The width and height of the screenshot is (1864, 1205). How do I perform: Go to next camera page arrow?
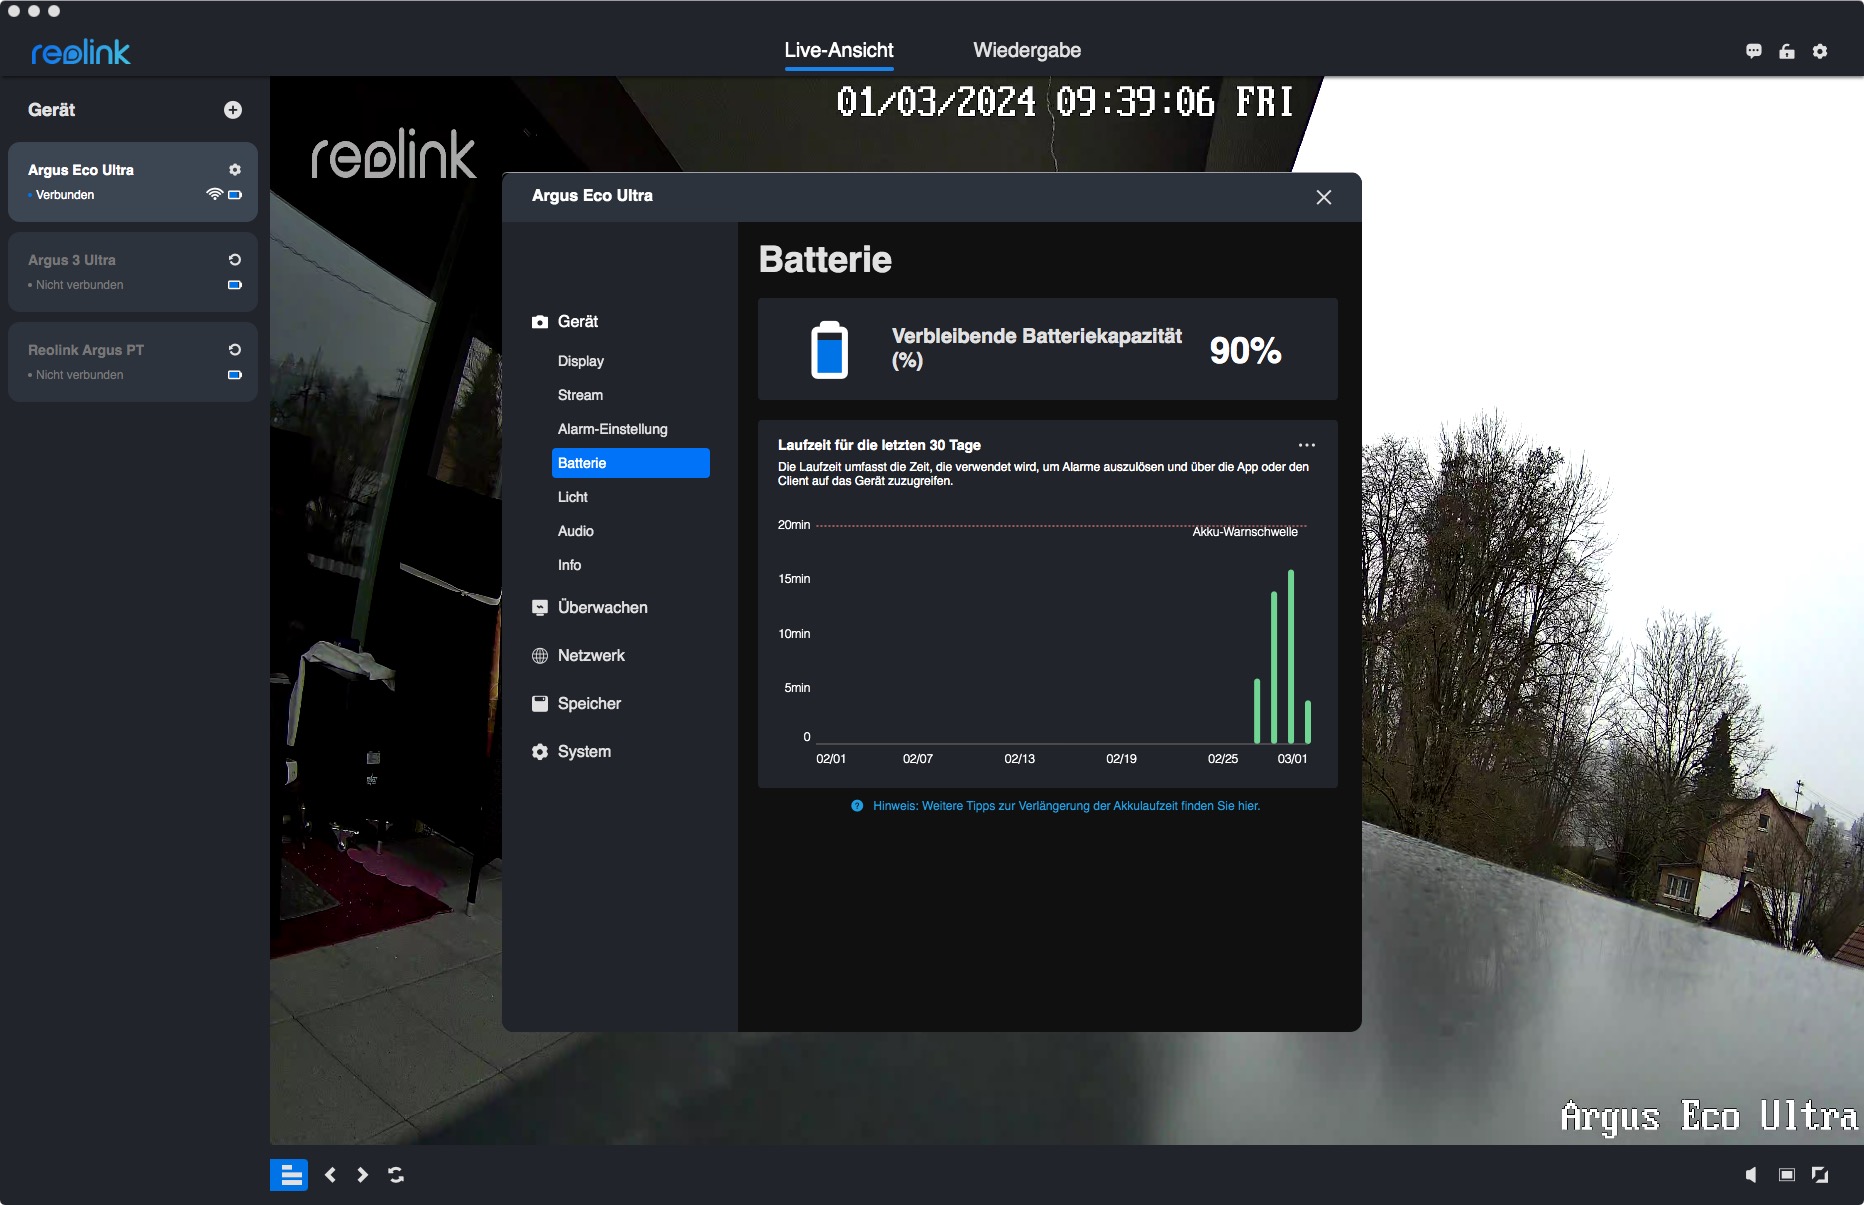tap(363, 1175)
